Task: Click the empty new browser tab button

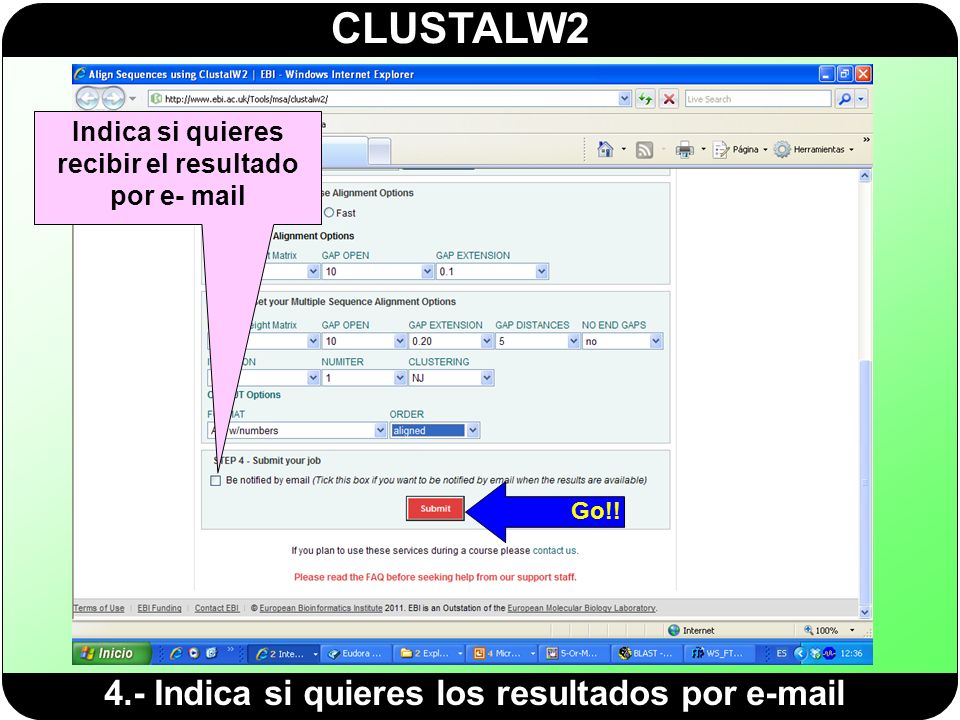Action: tap(380, 151)
